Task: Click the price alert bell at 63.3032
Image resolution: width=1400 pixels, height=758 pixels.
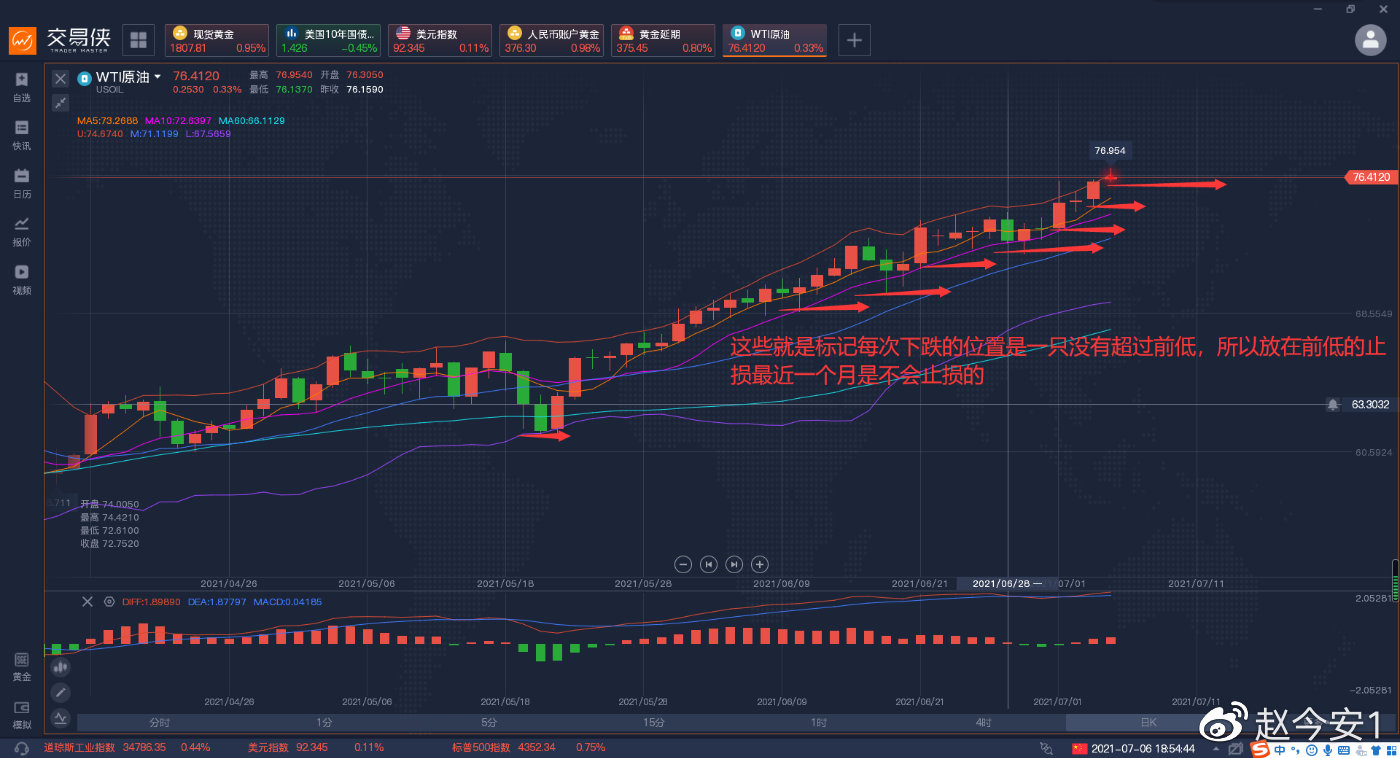Action: point(1333,405)
